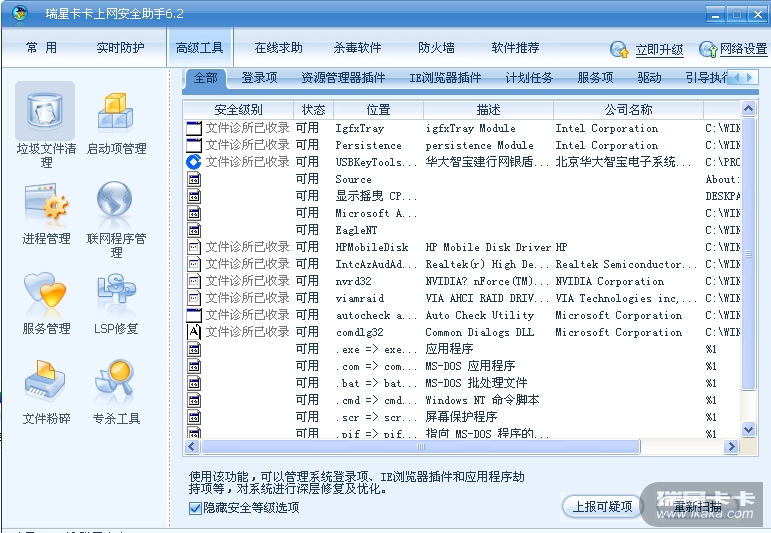Image resolution: width=771 pixels, height=533 pixels.
Task: Click the list scroll down arrow
Action: click(x=748, y=430)
